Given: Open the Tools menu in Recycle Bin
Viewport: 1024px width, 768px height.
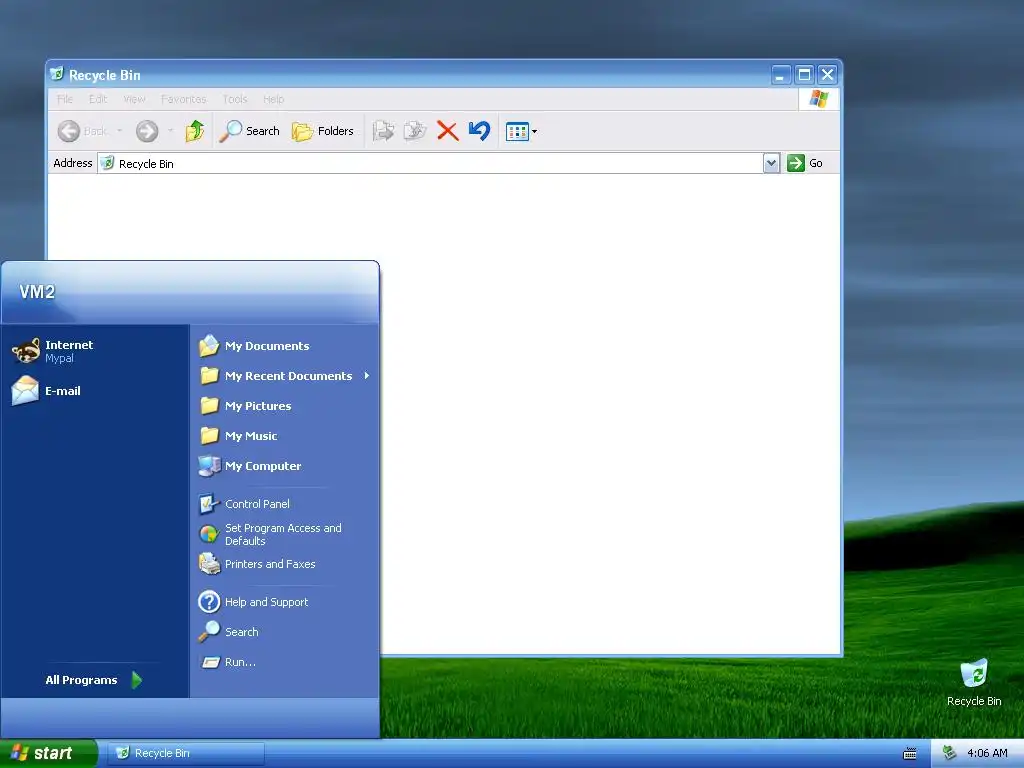Looking at the screenshot, I should pyautogui.click(x=234, y=99).
